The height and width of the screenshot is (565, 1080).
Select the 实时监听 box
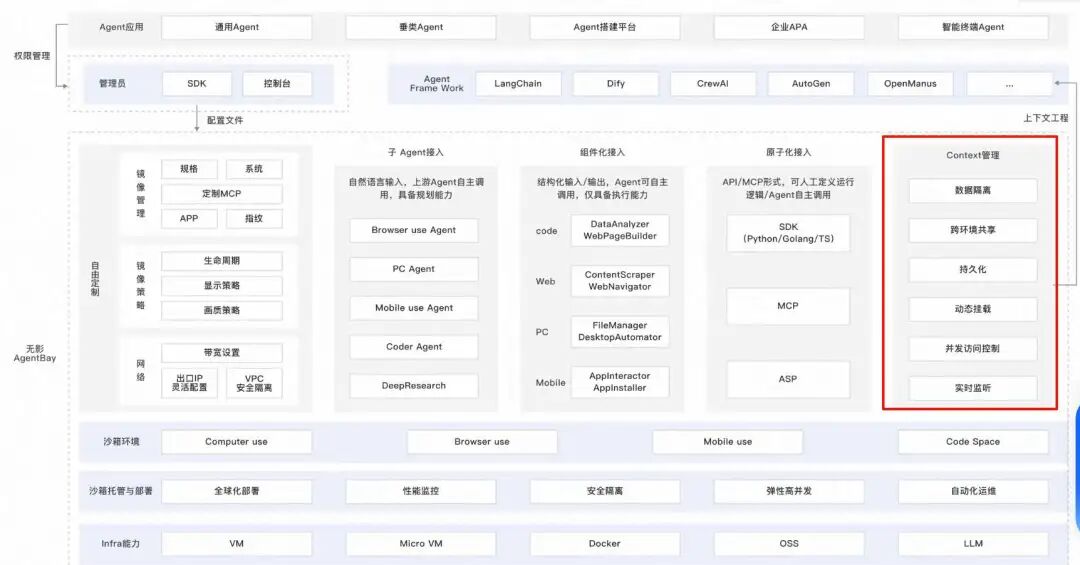pos(973,389)
